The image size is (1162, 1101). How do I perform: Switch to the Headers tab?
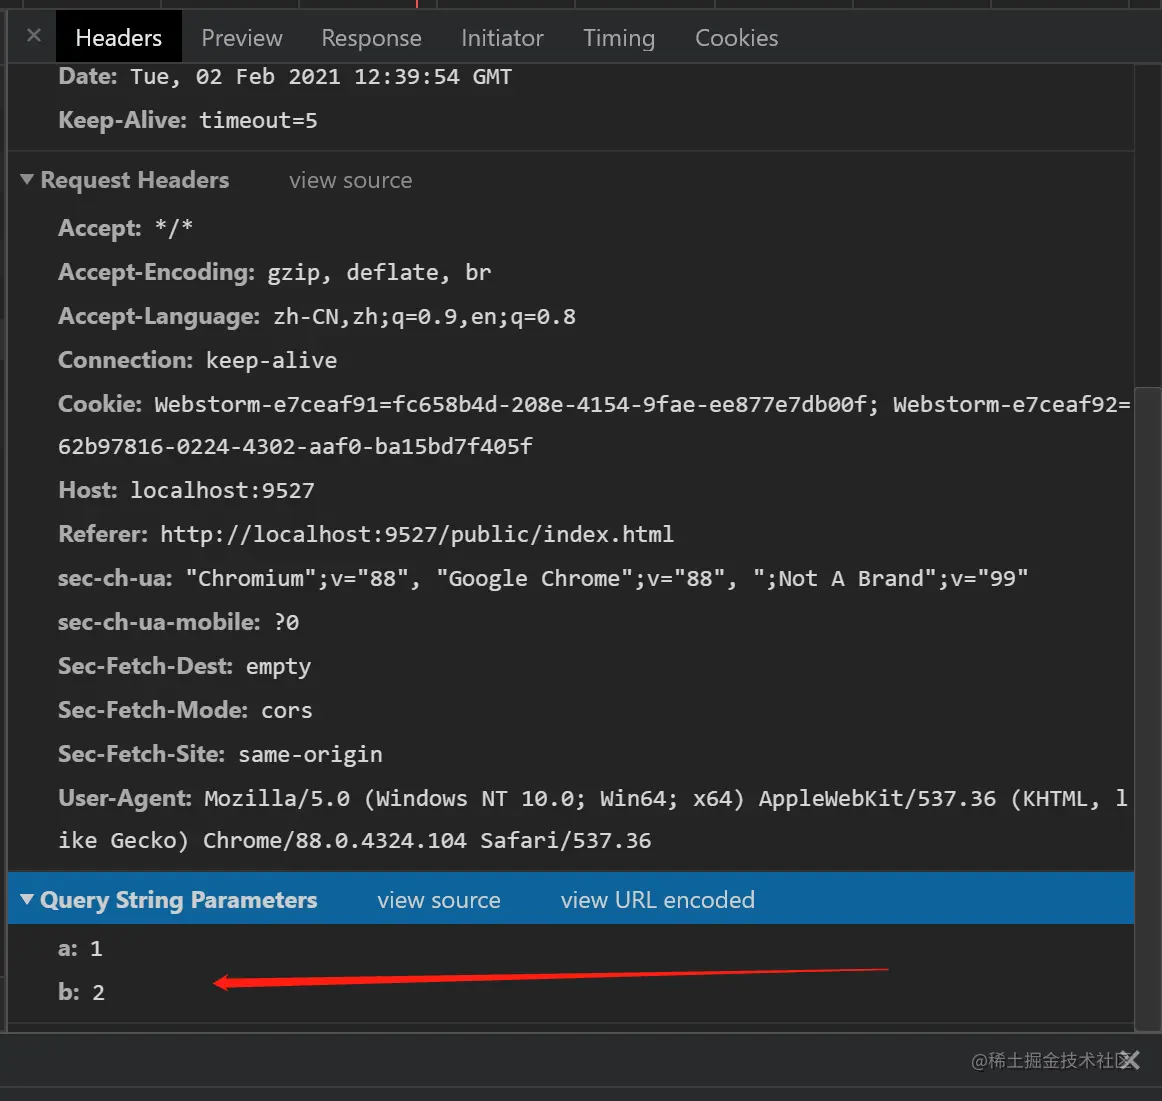pyautogui.click(x=119, y=37)
